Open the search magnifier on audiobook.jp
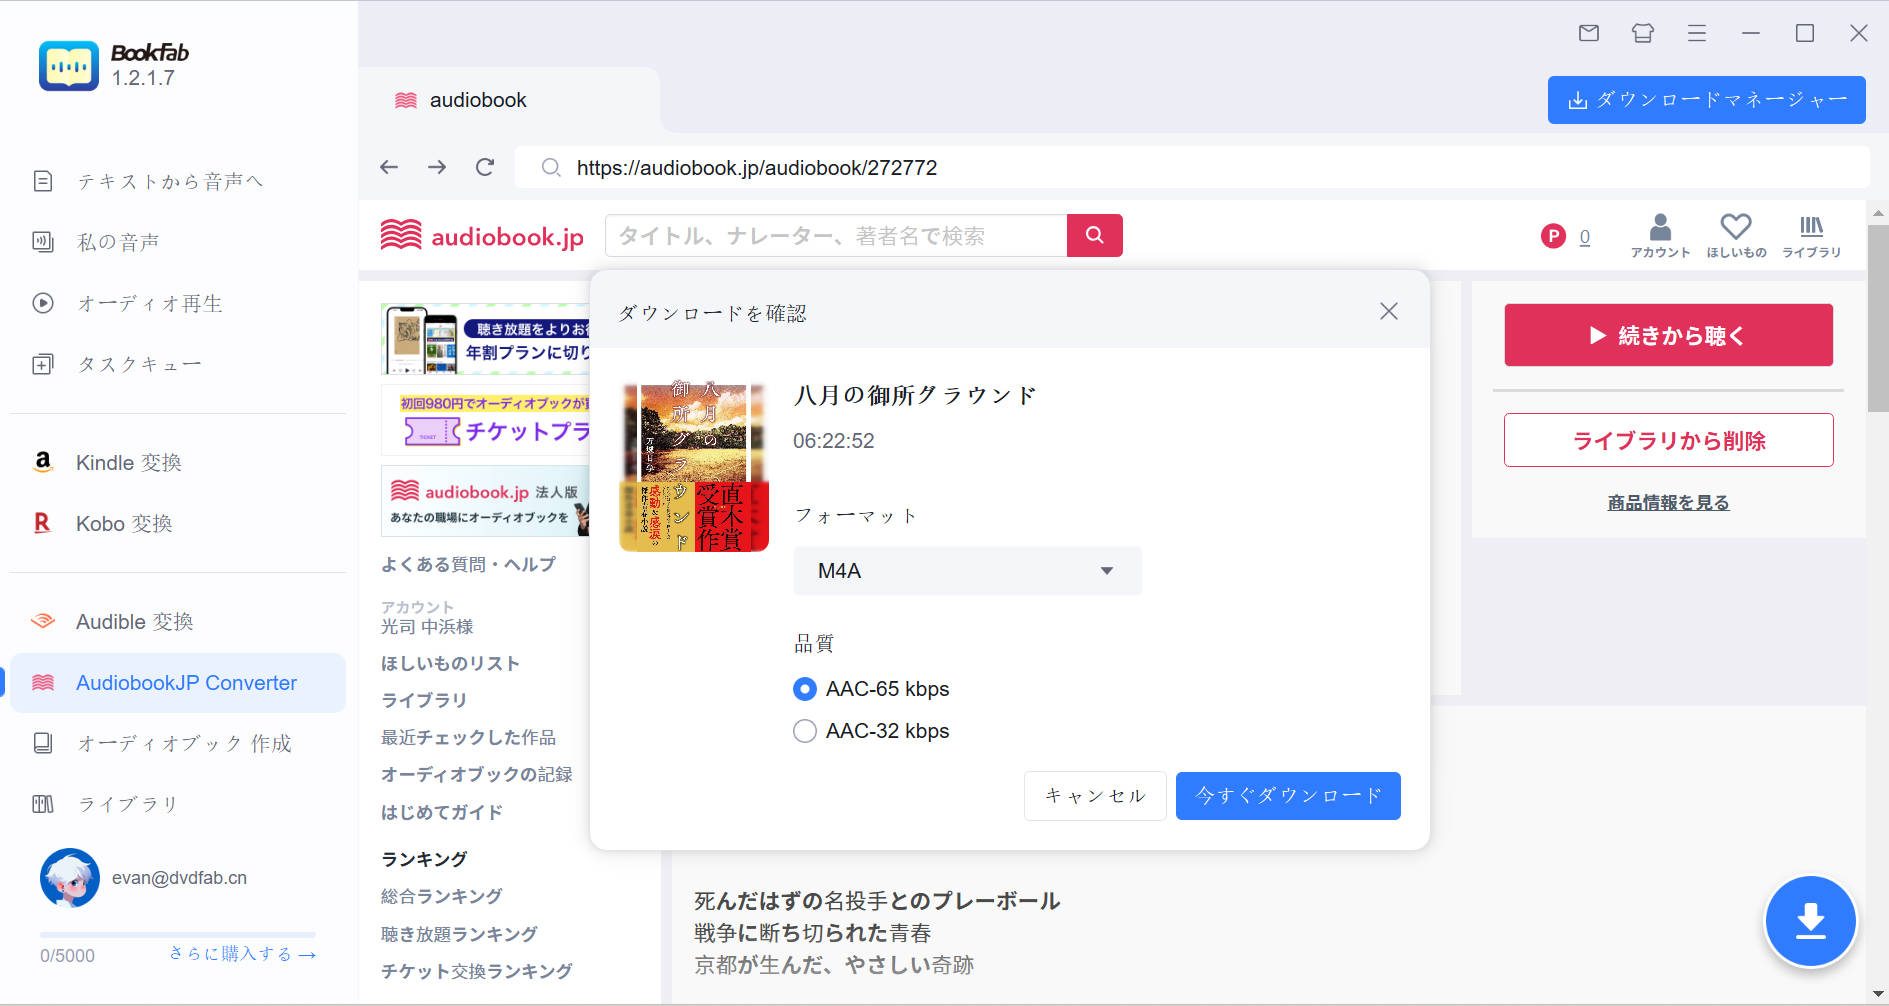1889x1006 pixels. pyautogui.click(x=1094, y=235)
